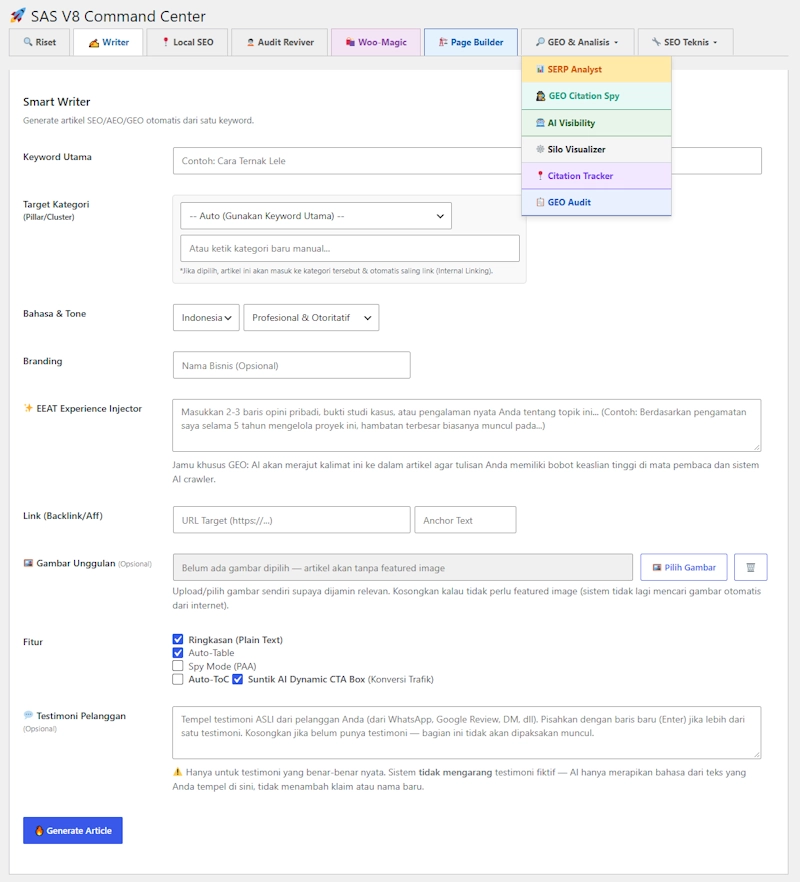Click the Smart Writer heading
The width and height of the screenshot is (800, 882).
pos(56,102)
